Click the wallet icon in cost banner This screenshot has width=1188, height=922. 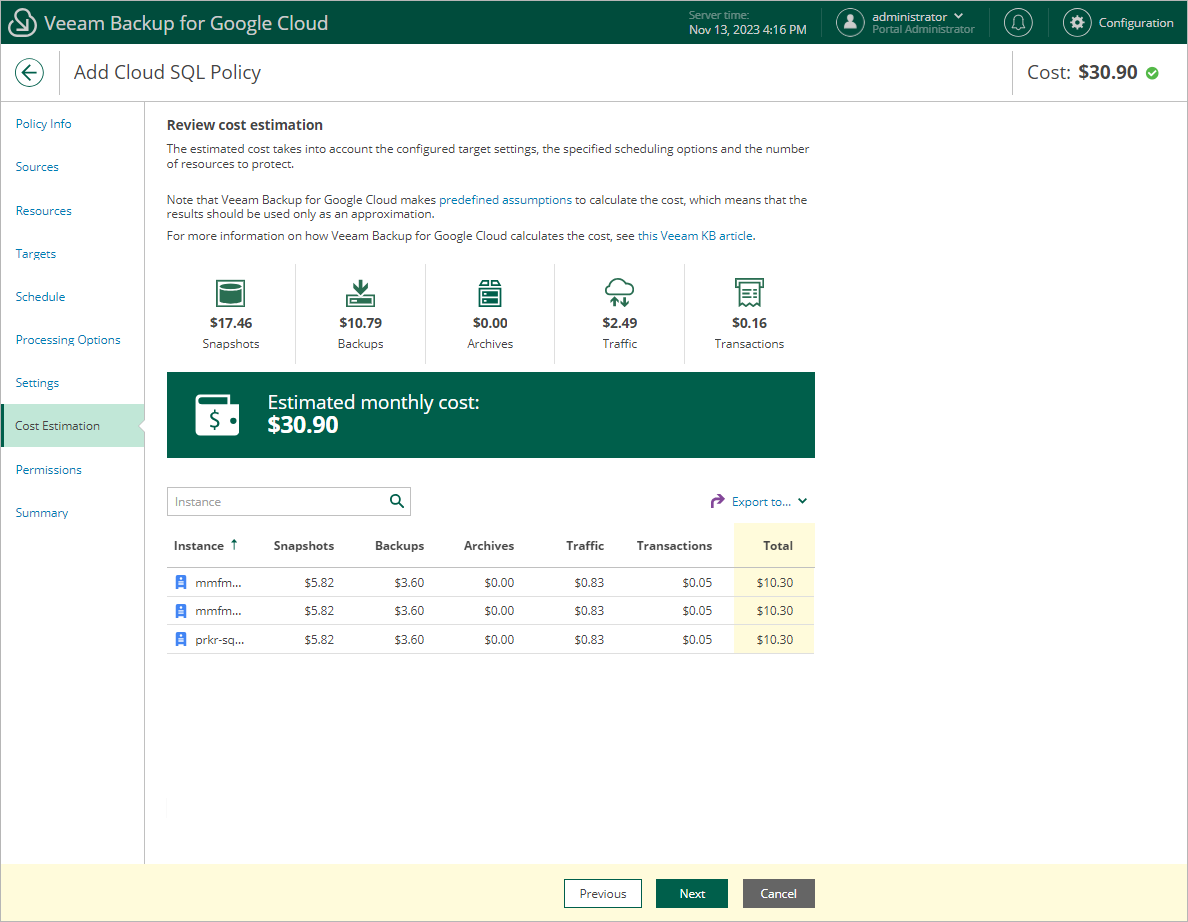point(217,414)
